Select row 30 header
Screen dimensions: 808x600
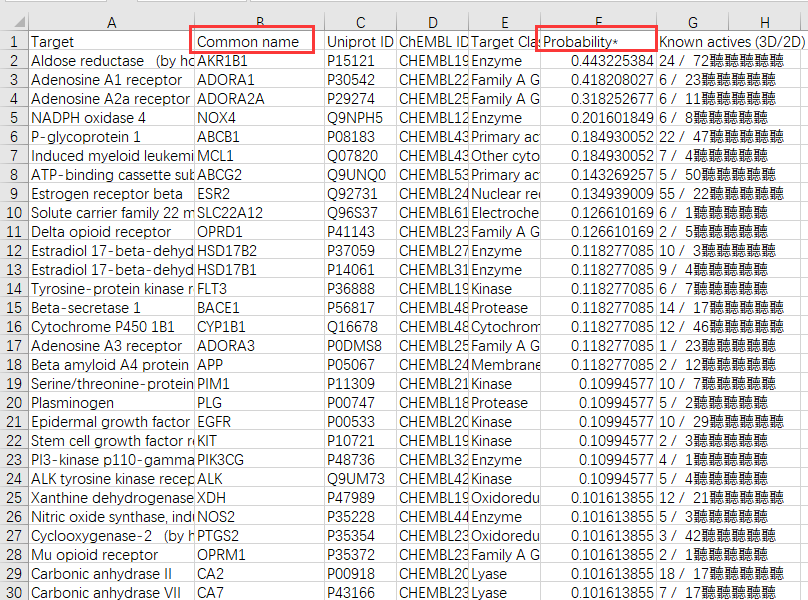click(14, 592)
